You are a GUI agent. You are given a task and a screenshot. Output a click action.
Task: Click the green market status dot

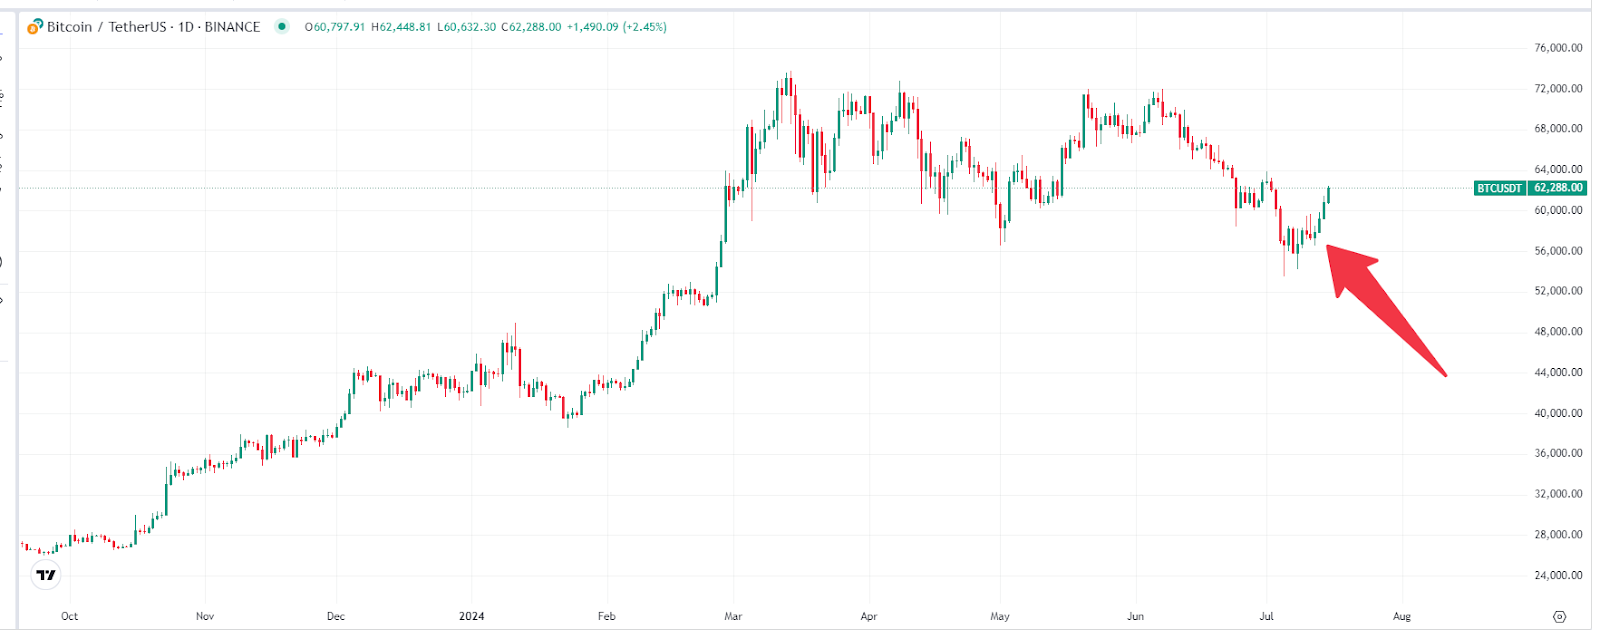[x=282, y=27]
